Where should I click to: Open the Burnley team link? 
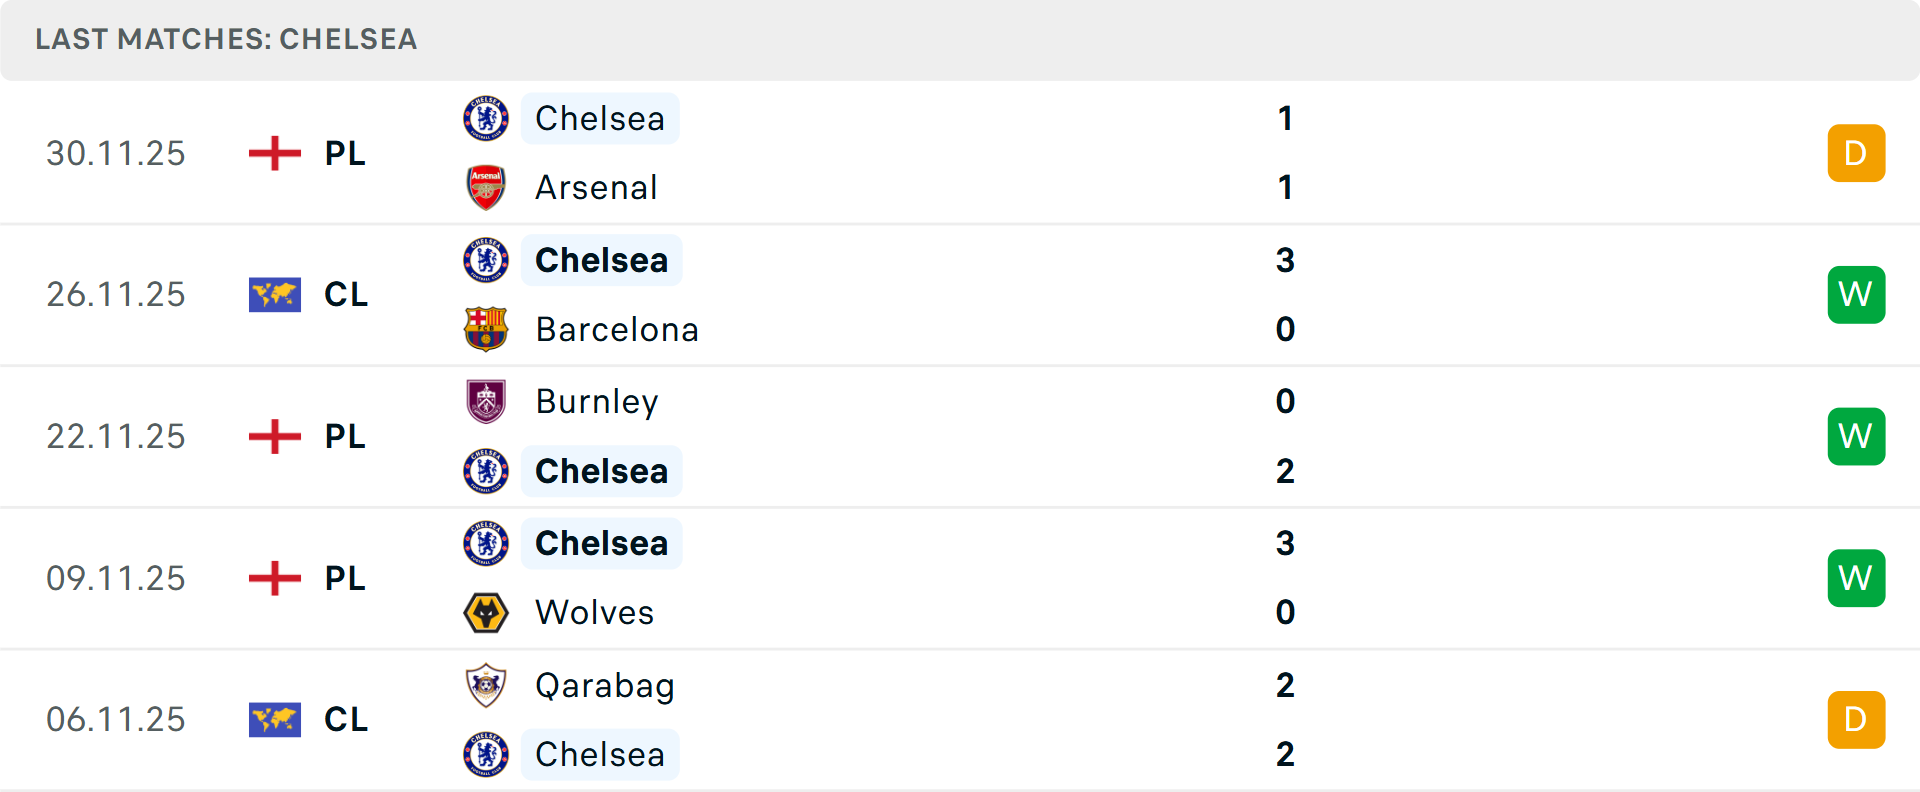[597, 401]
